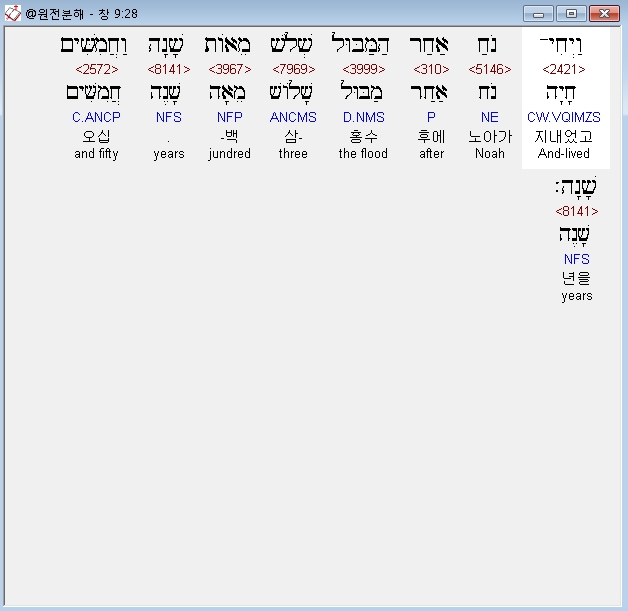Minimize the 원전분해 window

(x=538, y=14)
